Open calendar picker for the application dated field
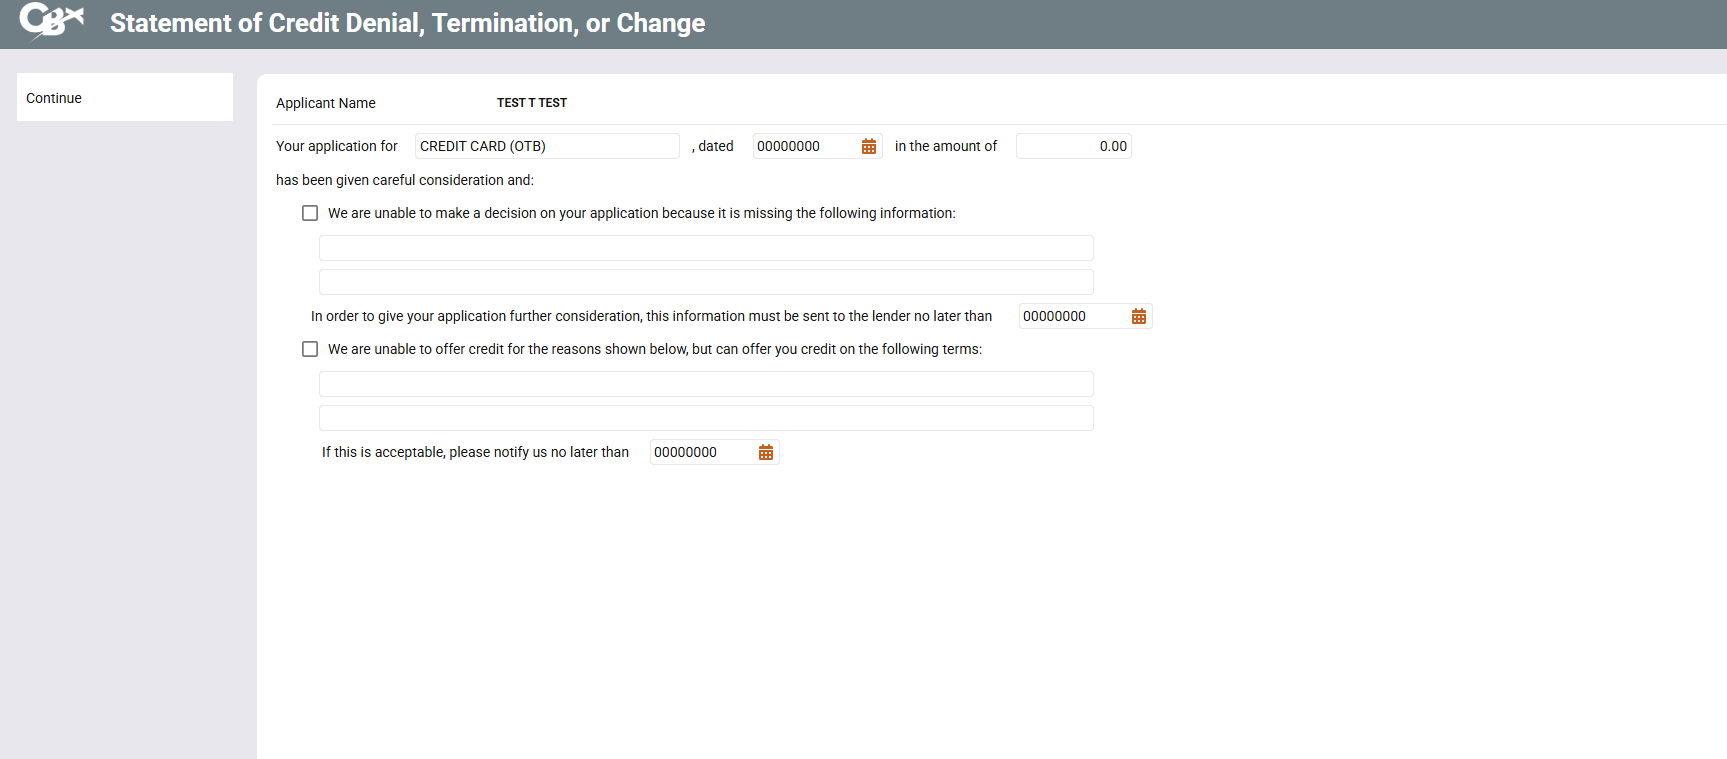The width and height of the screenshot is (1727, 759). 868,147
